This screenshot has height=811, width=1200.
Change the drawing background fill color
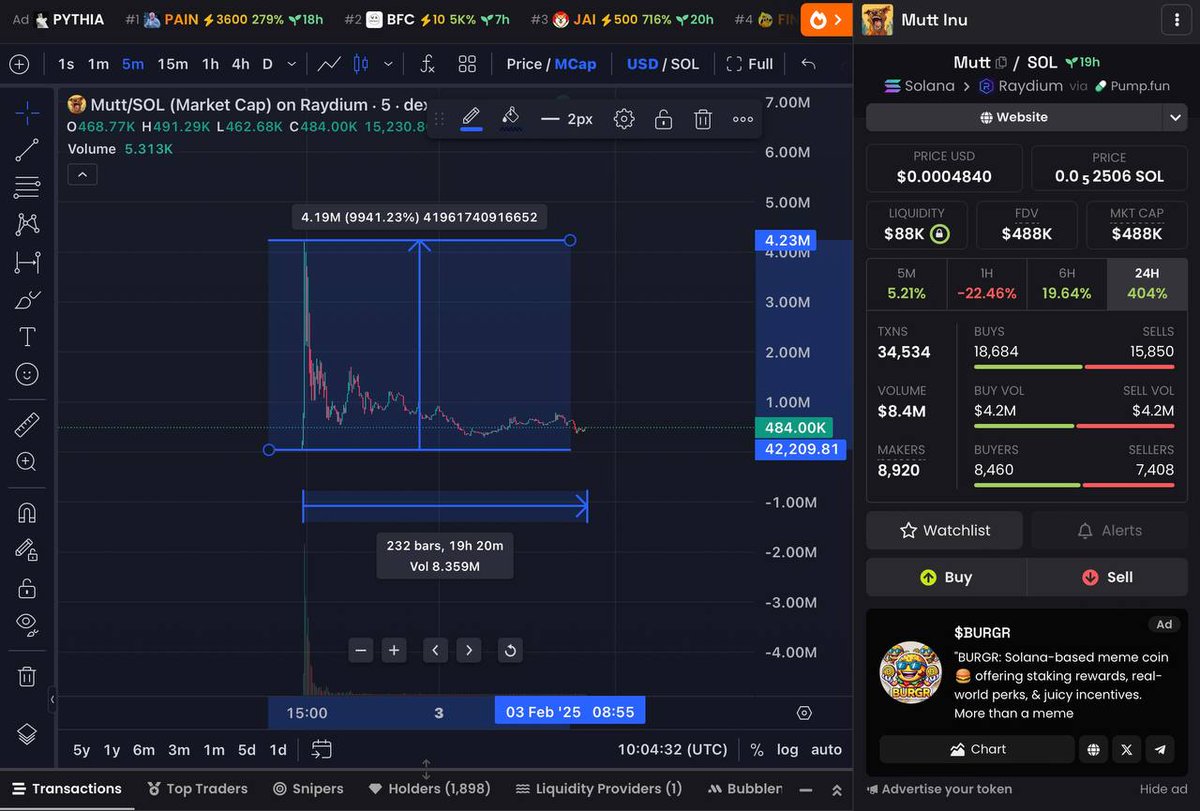(511, 119)
